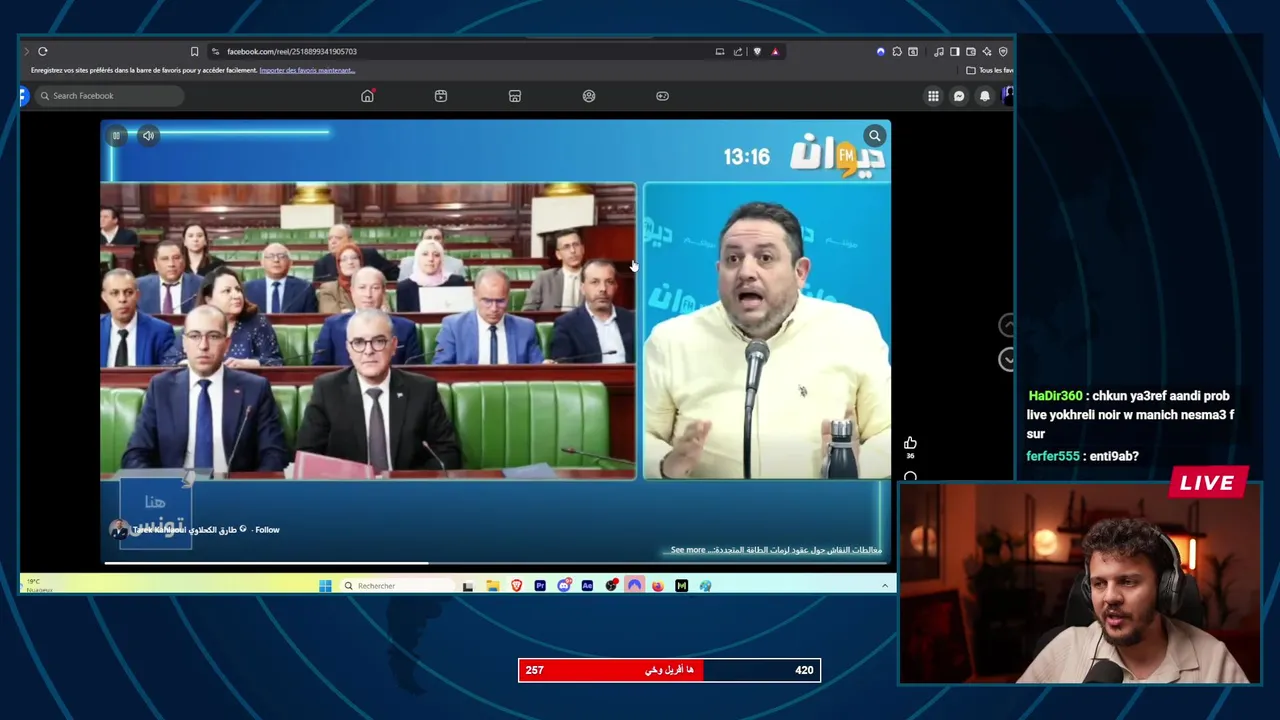Image resolution: width=1280 pixels, height=720 pixels.
Task: Open OBS Studio from the taskbar
Action: [x=611, y=586]
